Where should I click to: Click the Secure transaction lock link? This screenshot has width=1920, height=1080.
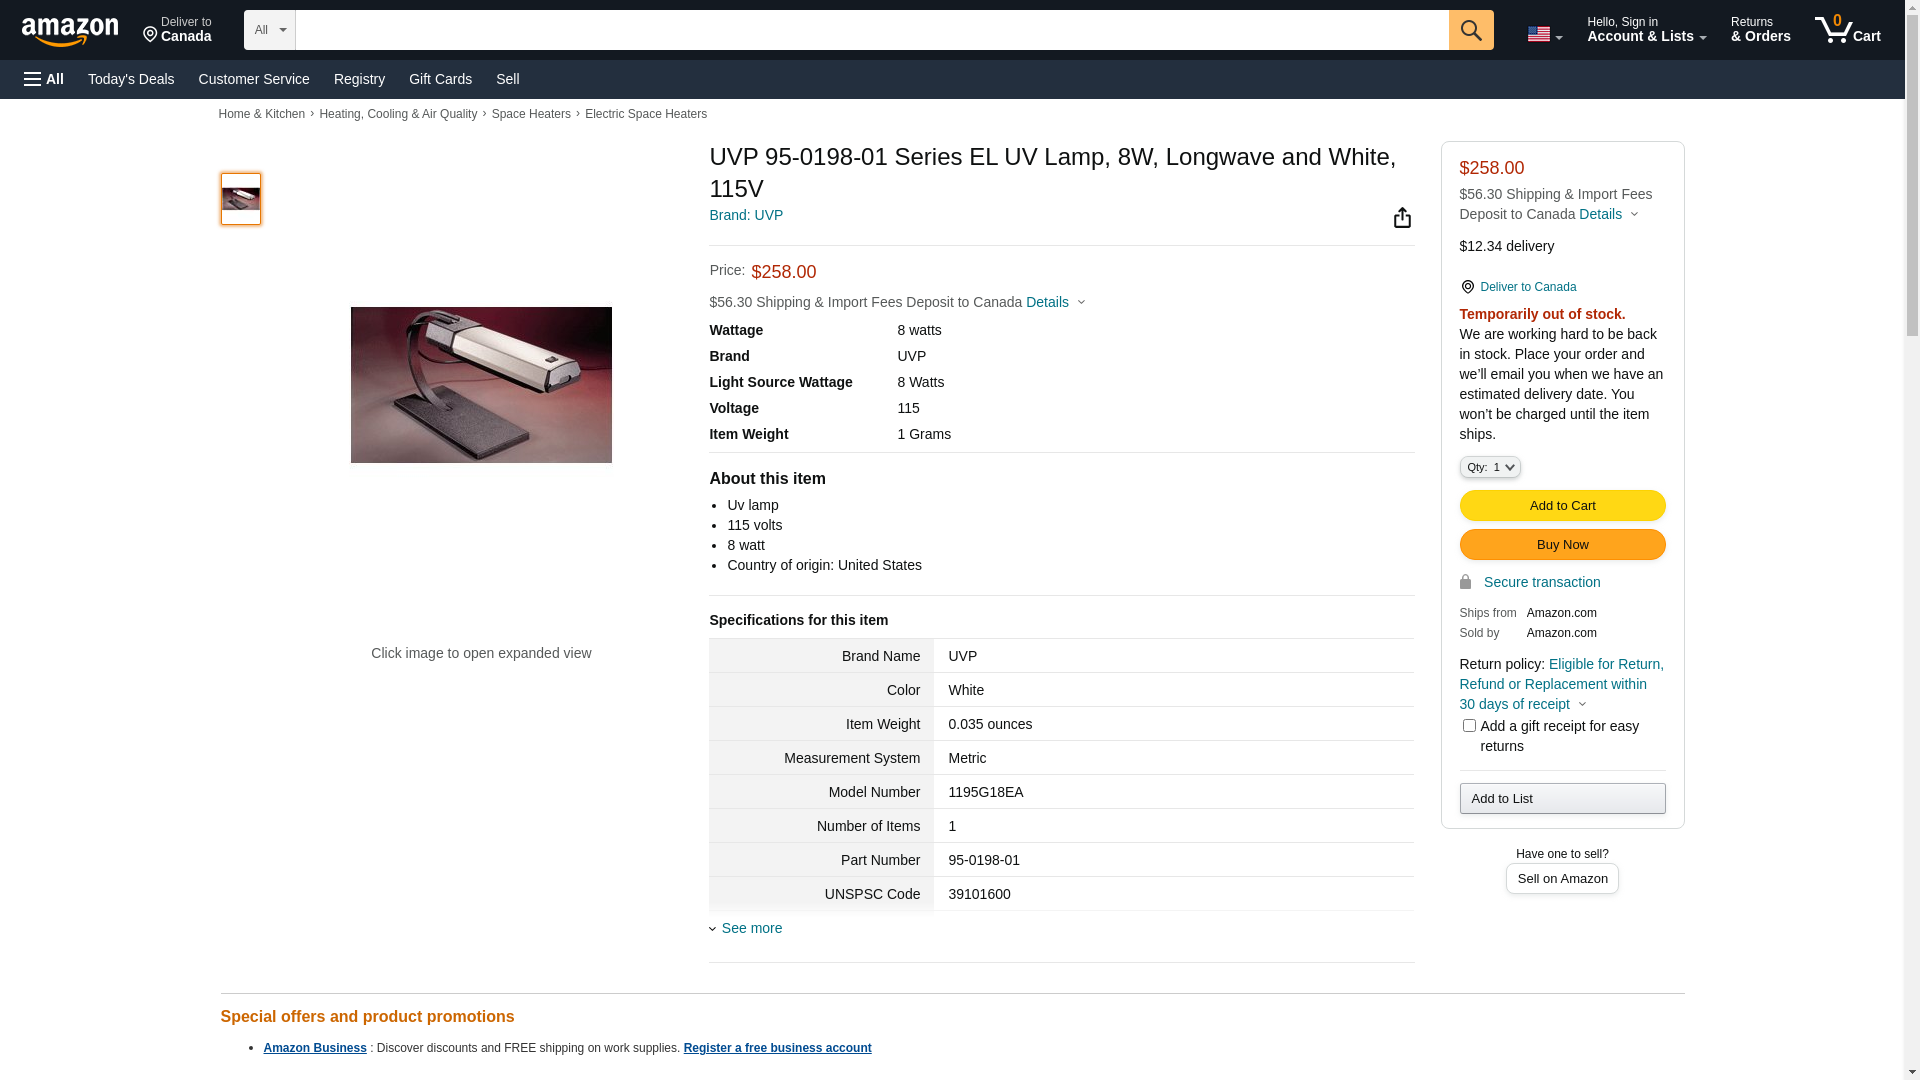point(1541,582)
